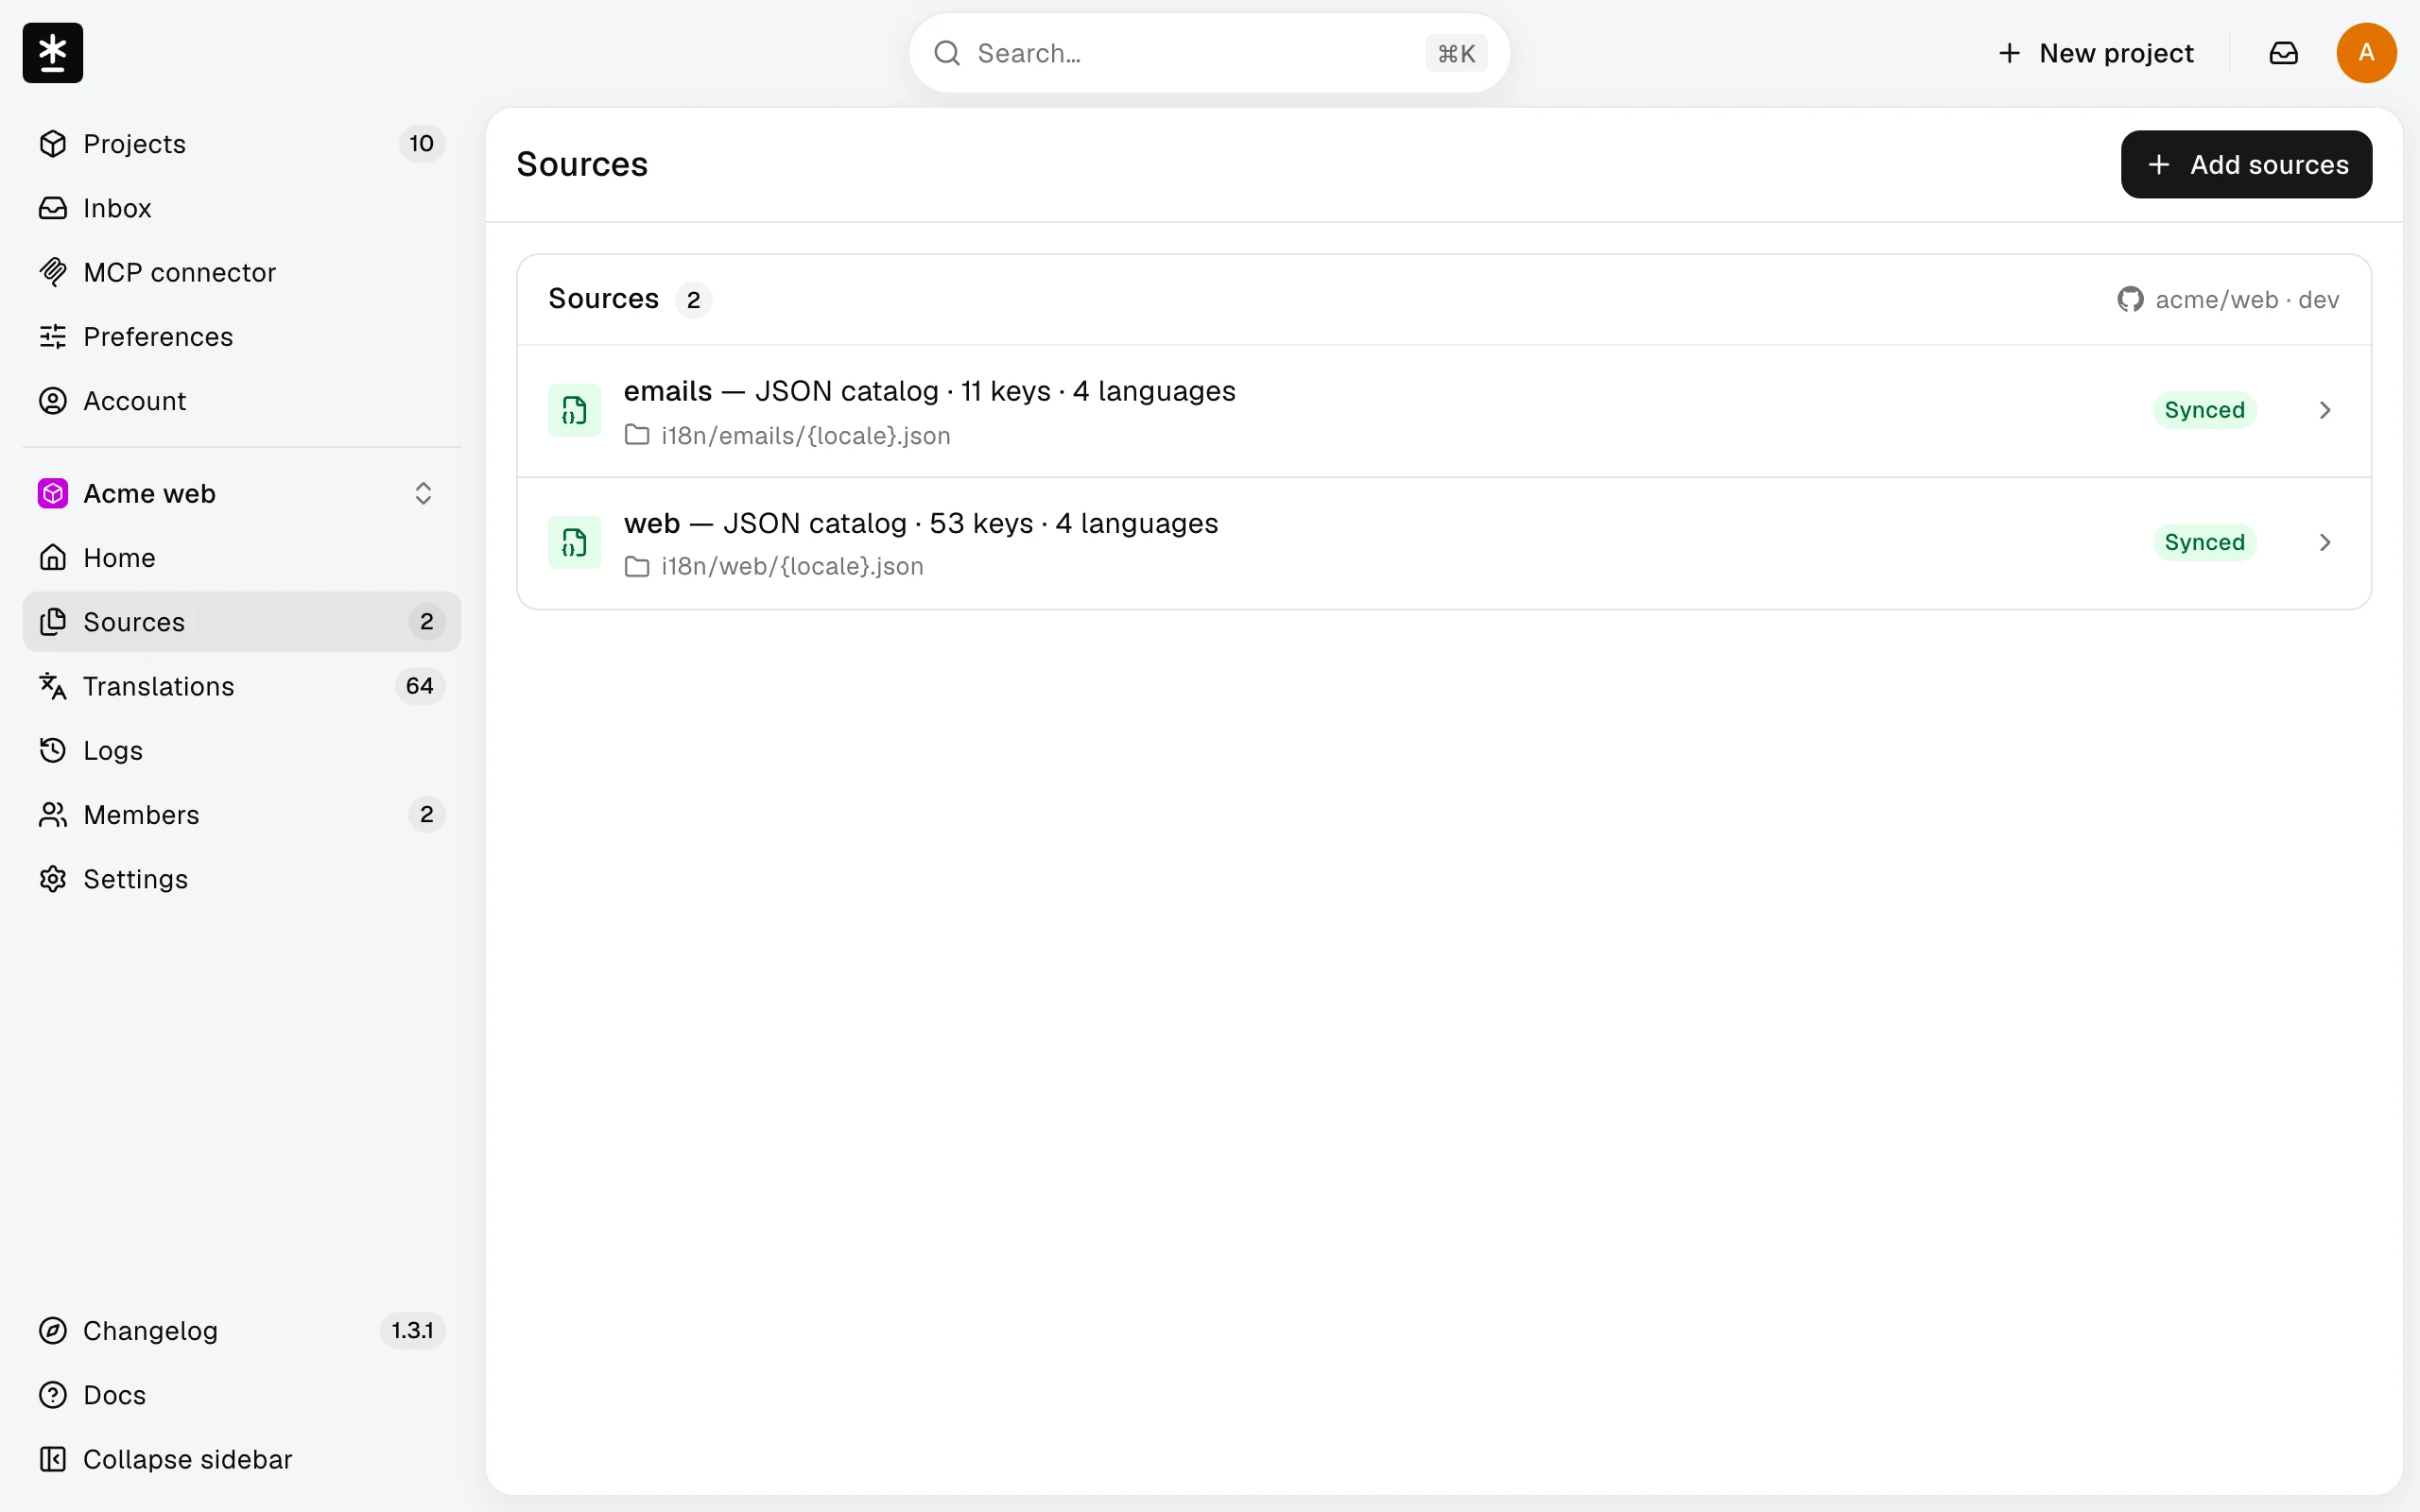Click the Changelog version badge 1.3.1
The height and width of the screenshot is (1512, 2420).
(x=412, y=1331)
